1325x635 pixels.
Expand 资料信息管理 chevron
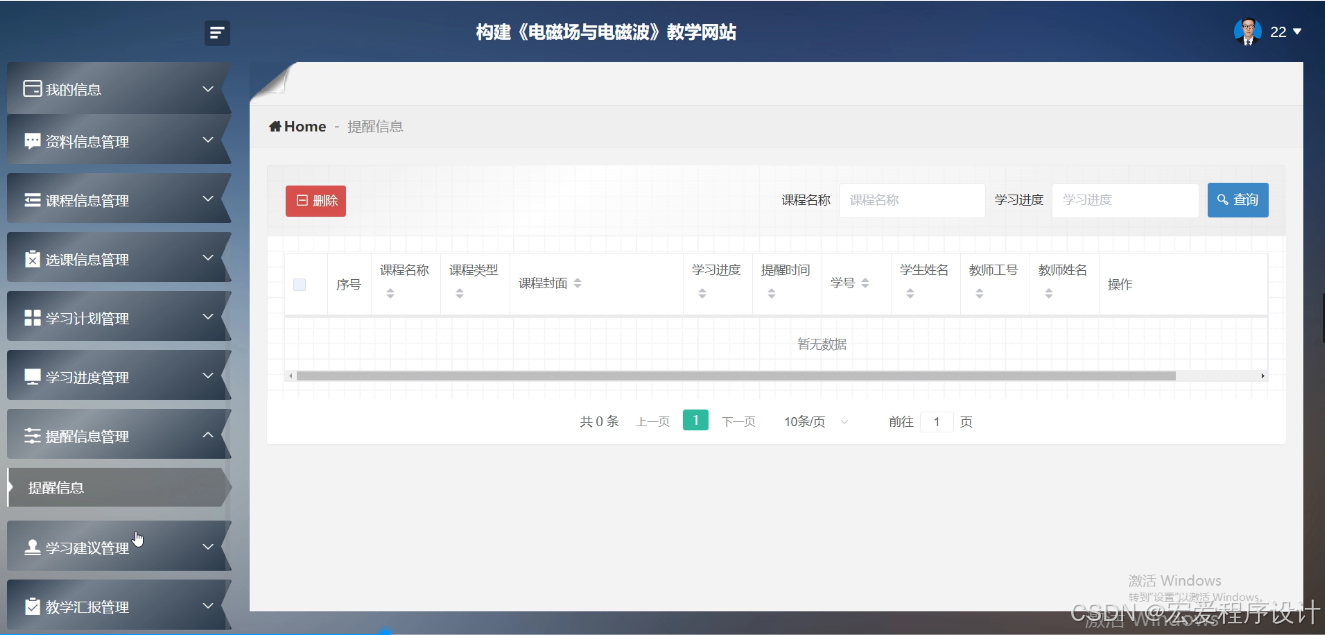[208, 140]
